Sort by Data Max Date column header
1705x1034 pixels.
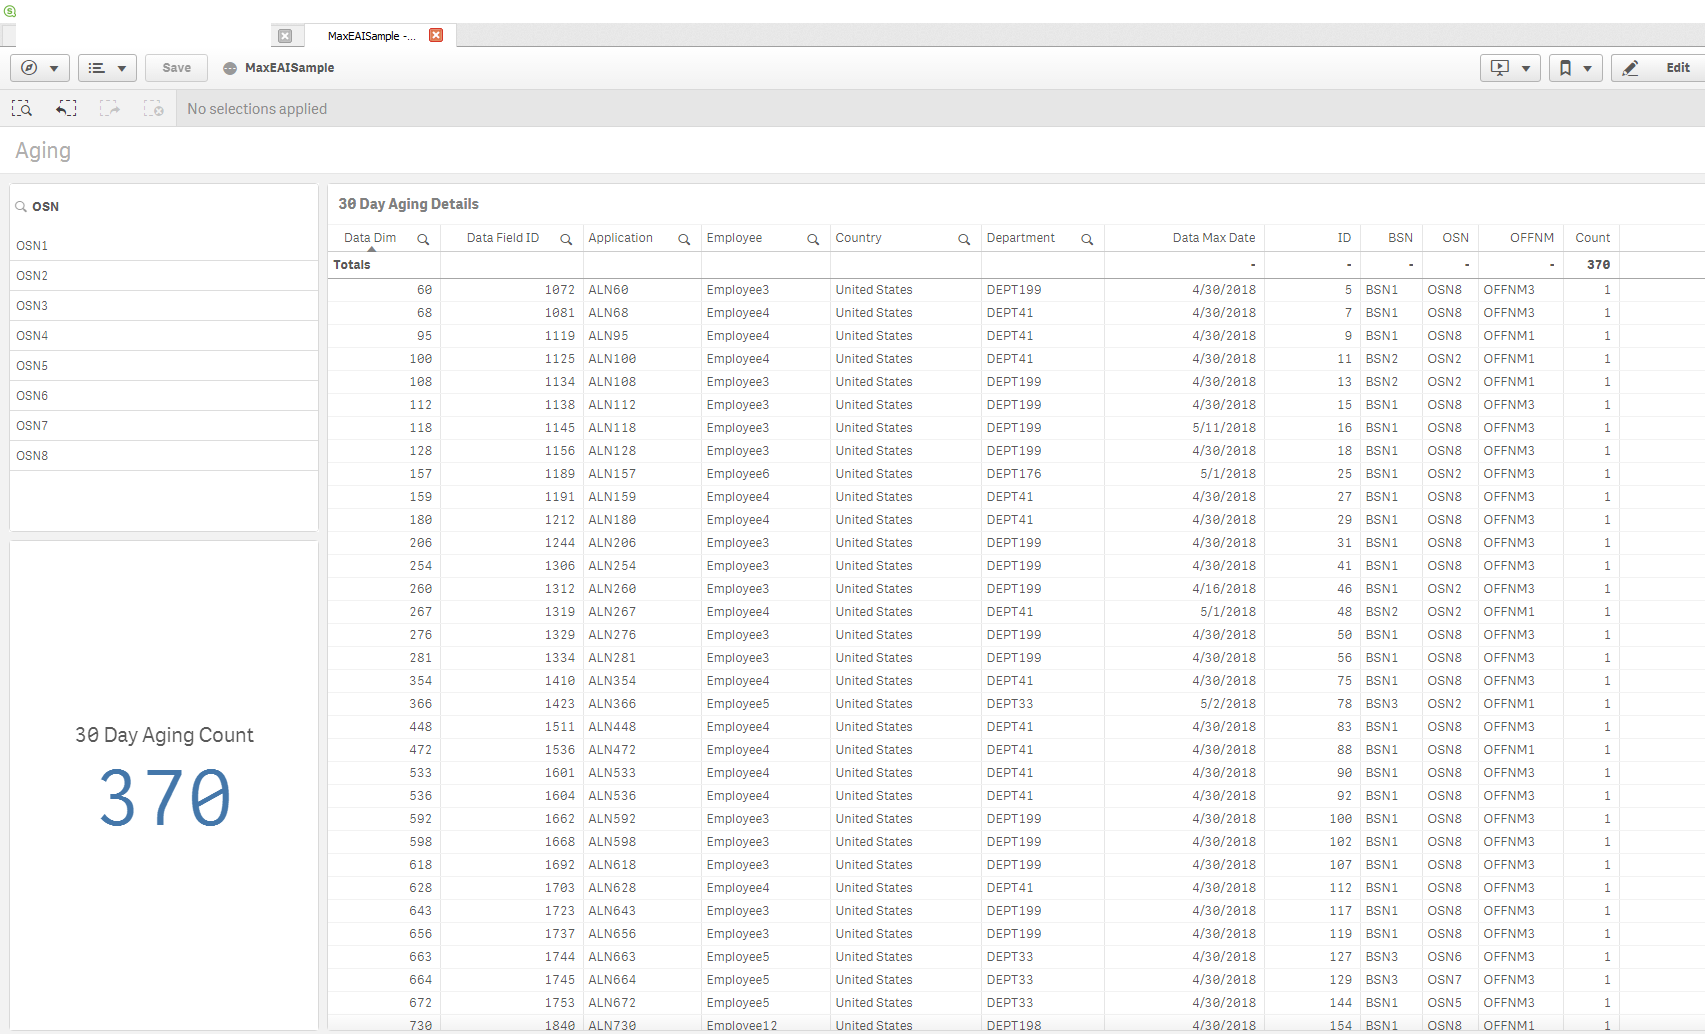(1213, 238)
